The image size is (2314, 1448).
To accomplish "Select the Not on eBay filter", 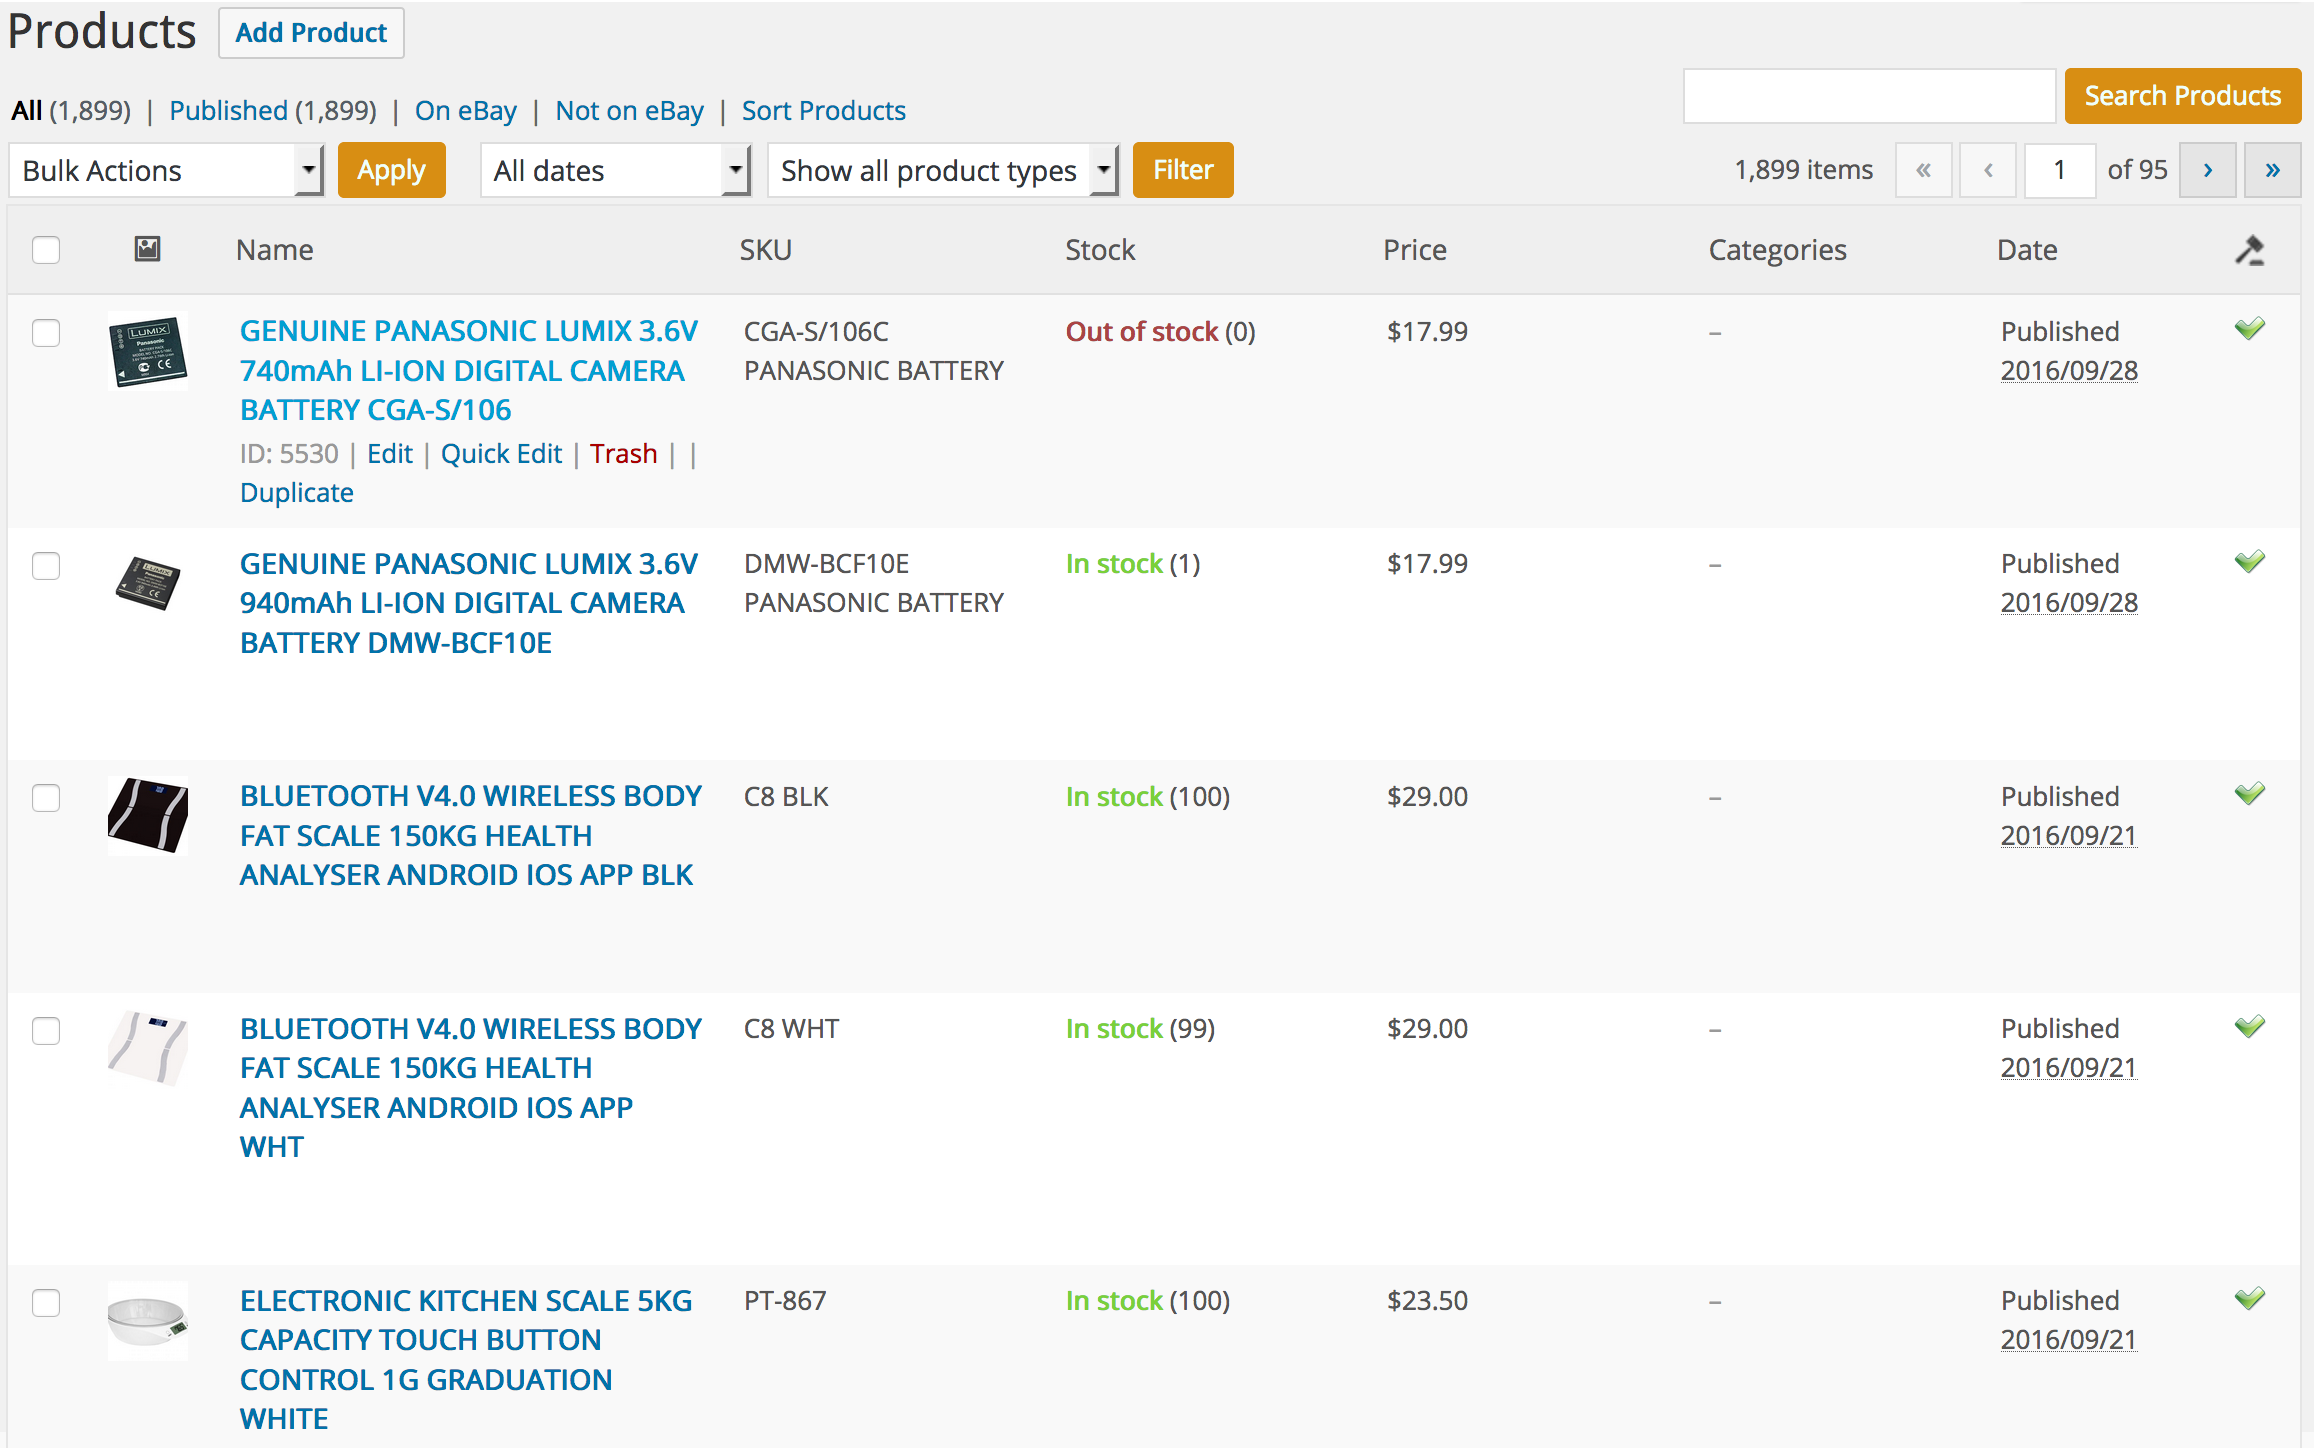I will click(x=629, y=110).
